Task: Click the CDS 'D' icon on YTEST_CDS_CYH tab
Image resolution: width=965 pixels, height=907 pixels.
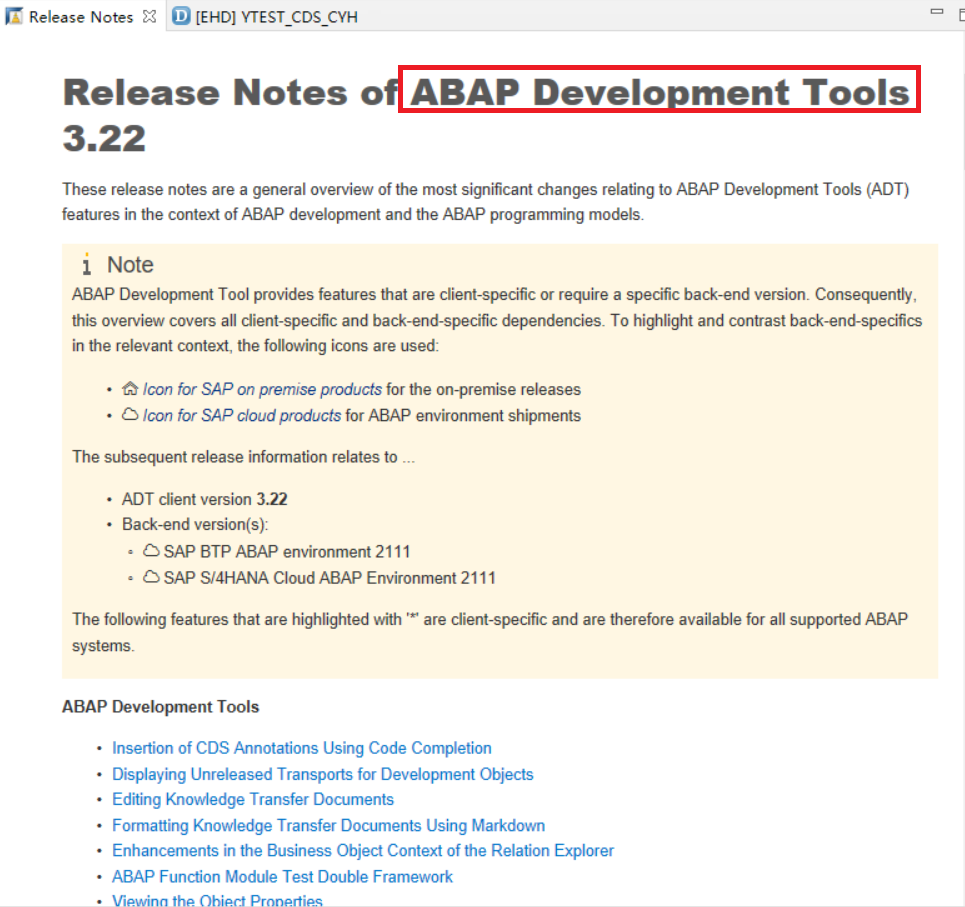Action: click(x=180, y=17)
